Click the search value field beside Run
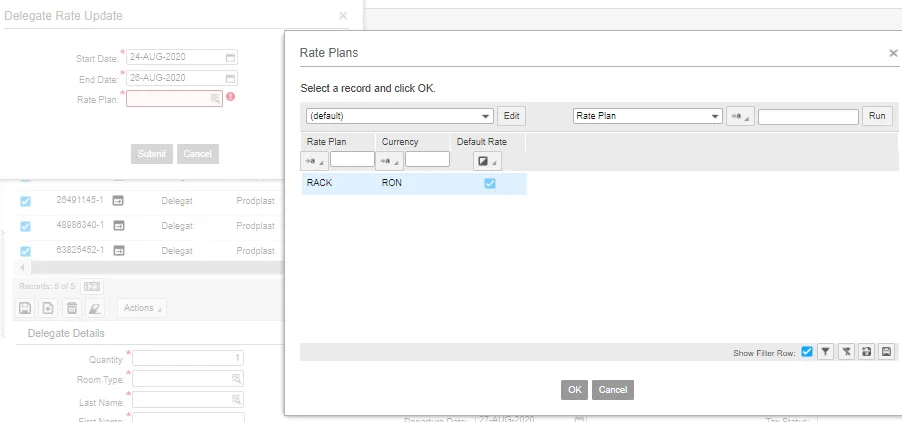Viewport: 902px width, 422px height. point(808,116)
